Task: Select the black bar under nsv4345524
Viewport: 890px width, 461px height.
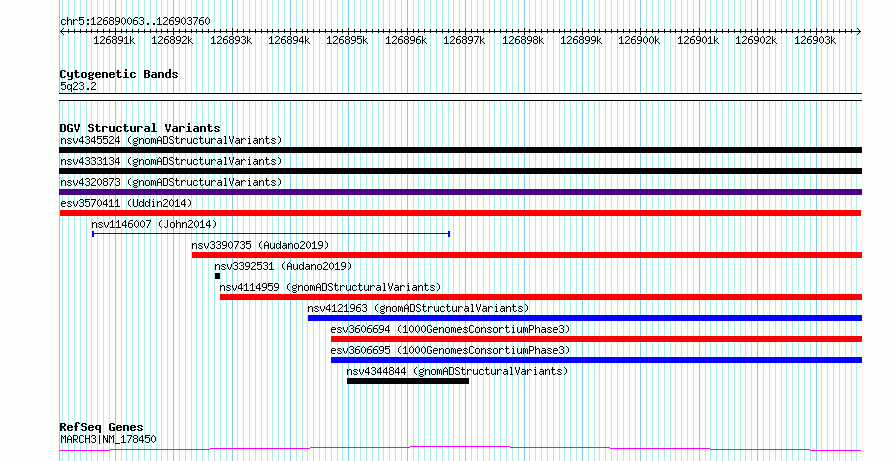Action: pos(460,150)
